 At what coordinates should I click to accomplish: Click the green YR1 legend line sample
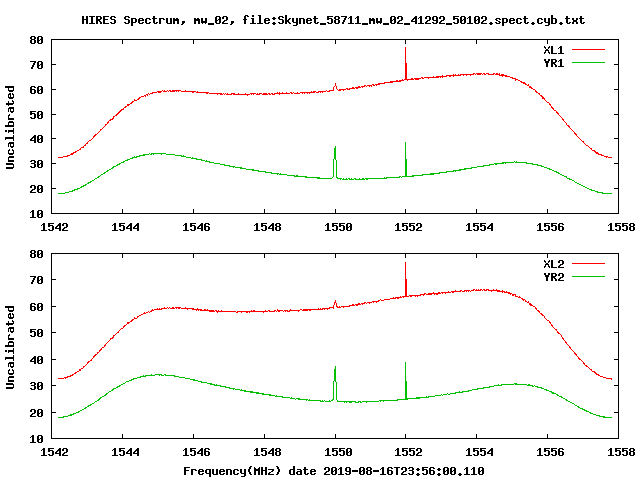tap(588, 63)
